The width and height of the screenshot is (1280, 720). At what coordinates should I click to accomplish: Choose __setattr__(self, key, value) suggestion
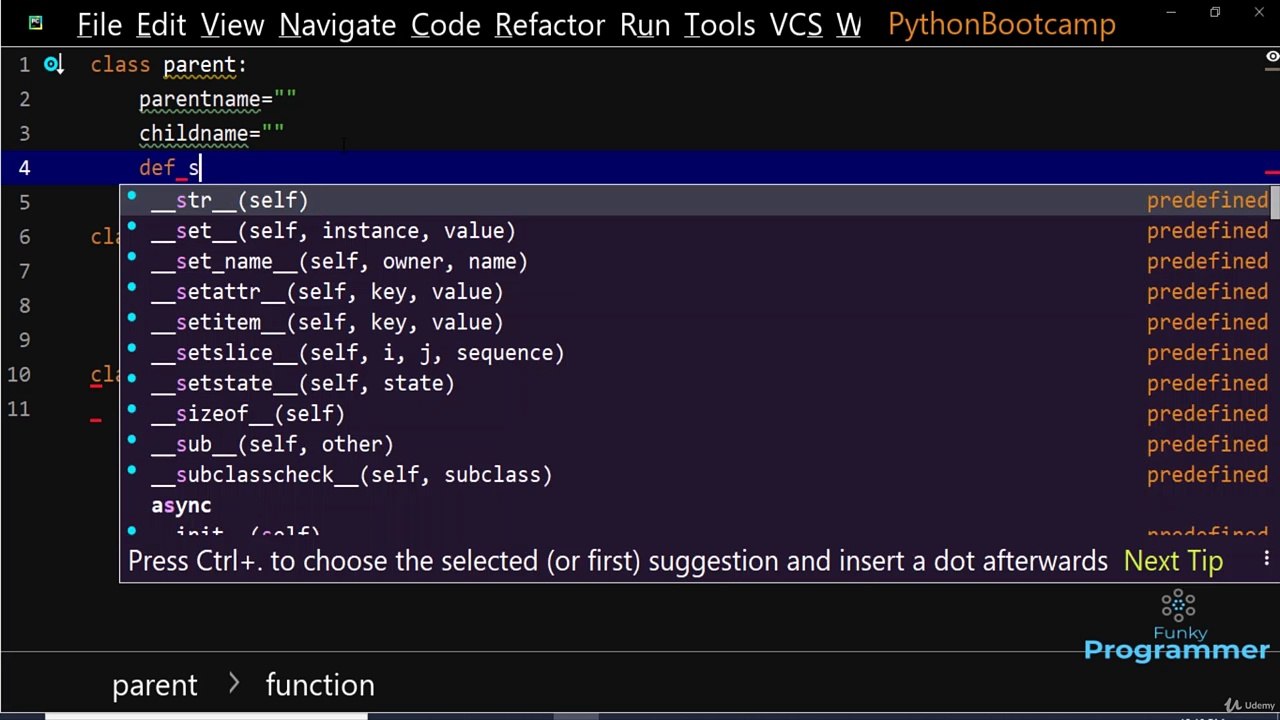327,292
